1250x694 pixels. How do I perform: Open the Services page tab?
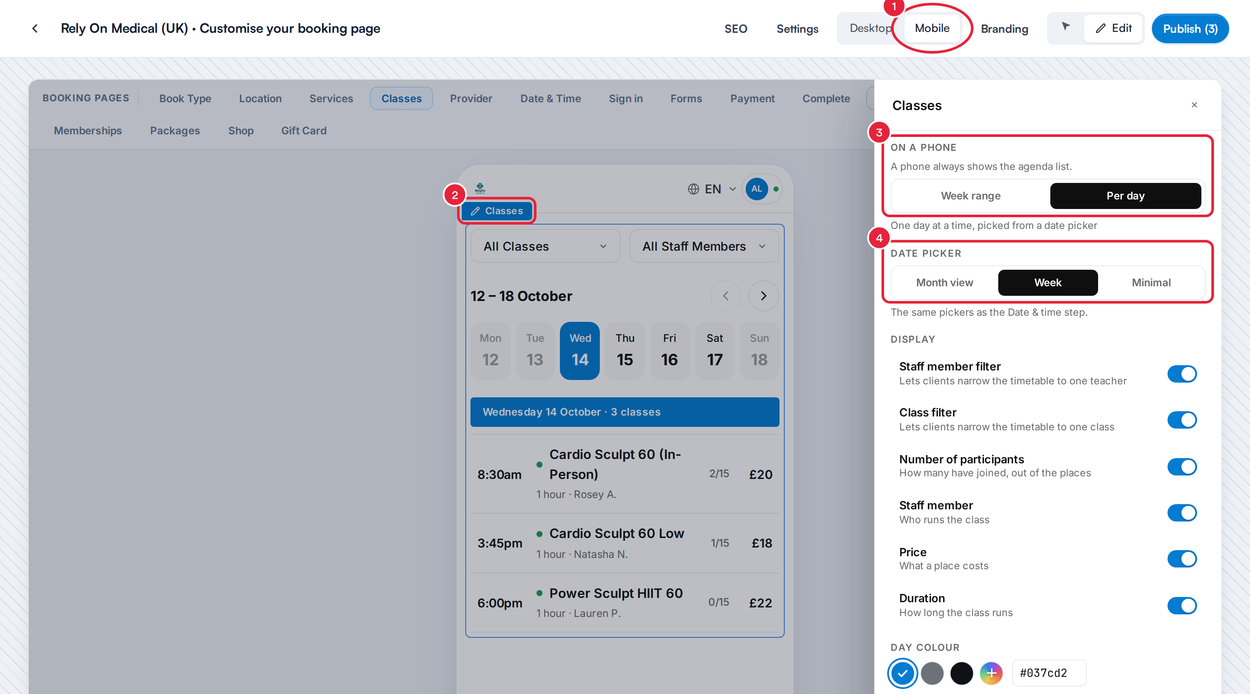click(331, 98)
